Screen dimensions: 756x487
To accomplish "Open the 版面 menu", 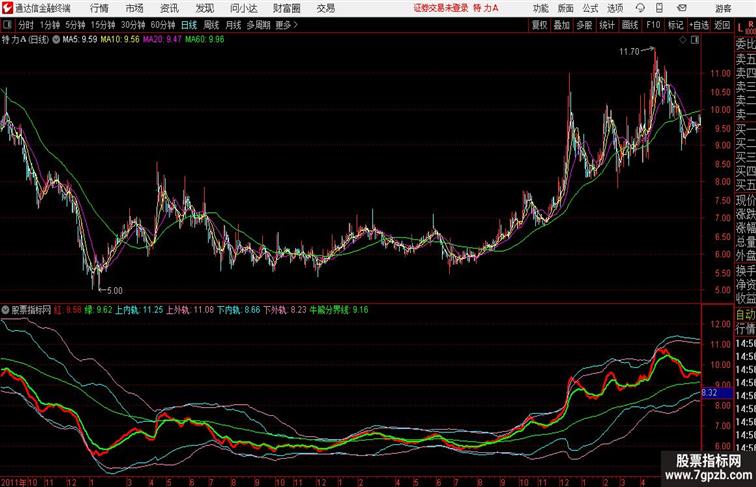I will pyautogui.click(x=566, y=8).
